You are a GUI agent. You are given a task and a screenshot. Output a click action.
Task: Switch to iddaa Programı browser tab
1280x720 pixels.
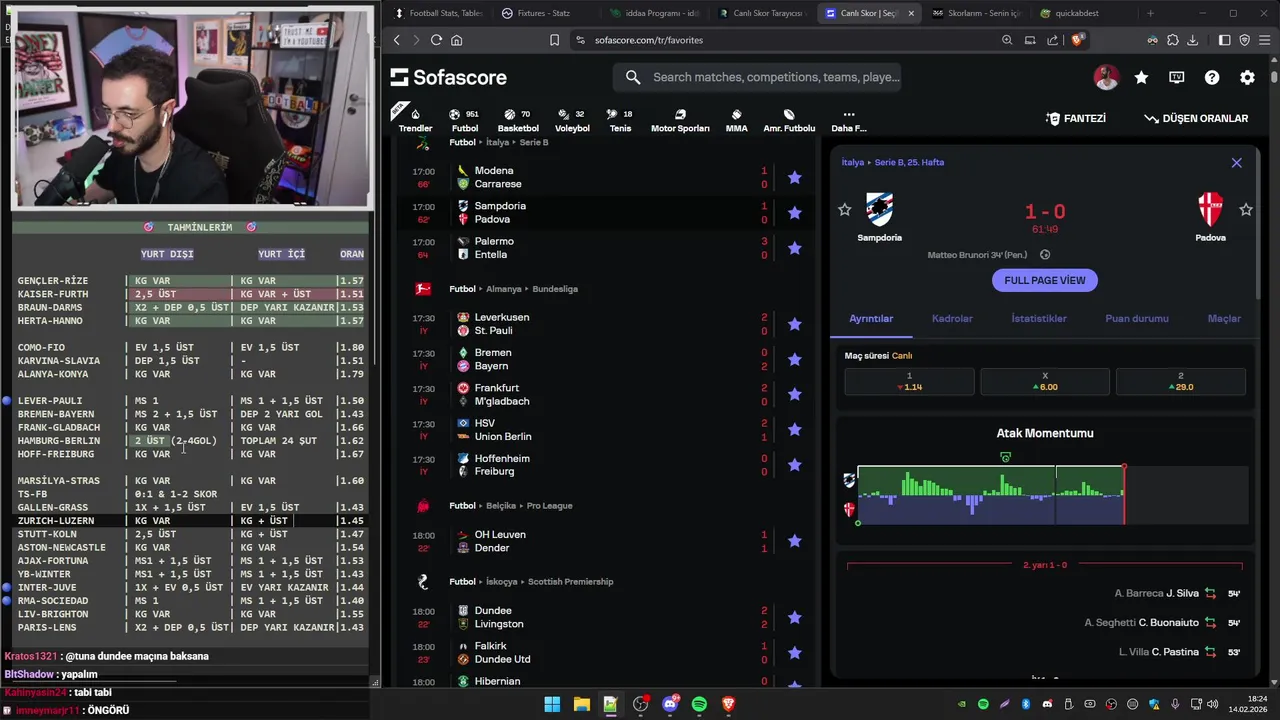[x=655, y=13]
